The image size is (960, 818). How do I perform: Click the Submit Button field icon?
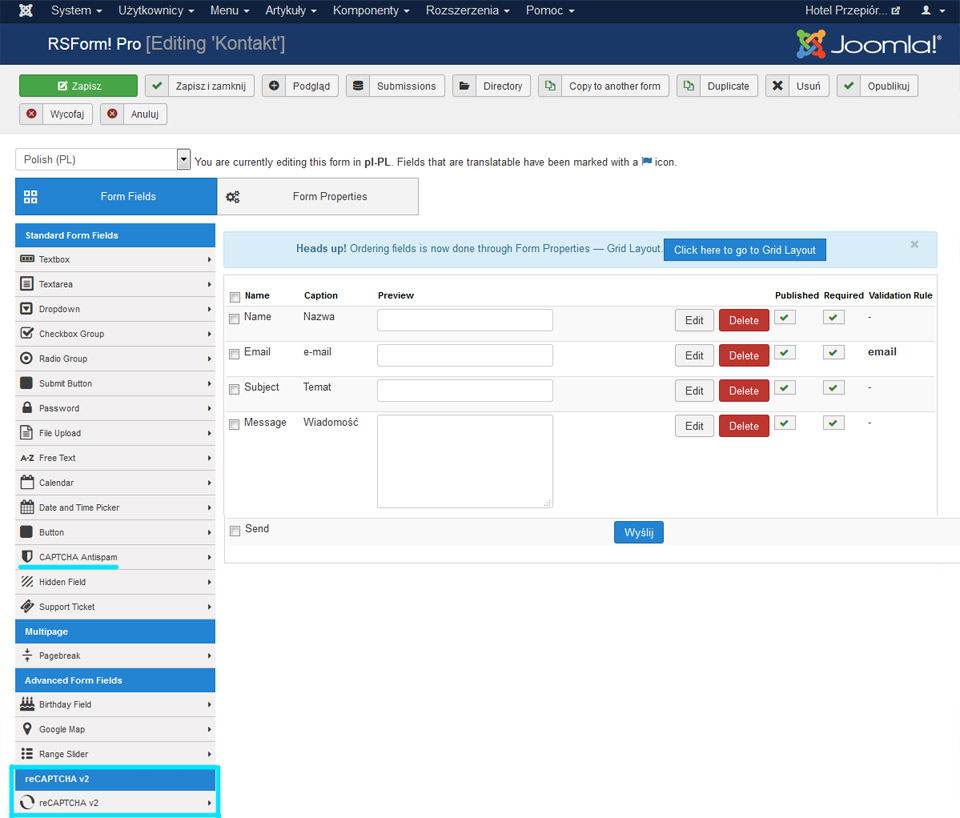coord(26,383)
